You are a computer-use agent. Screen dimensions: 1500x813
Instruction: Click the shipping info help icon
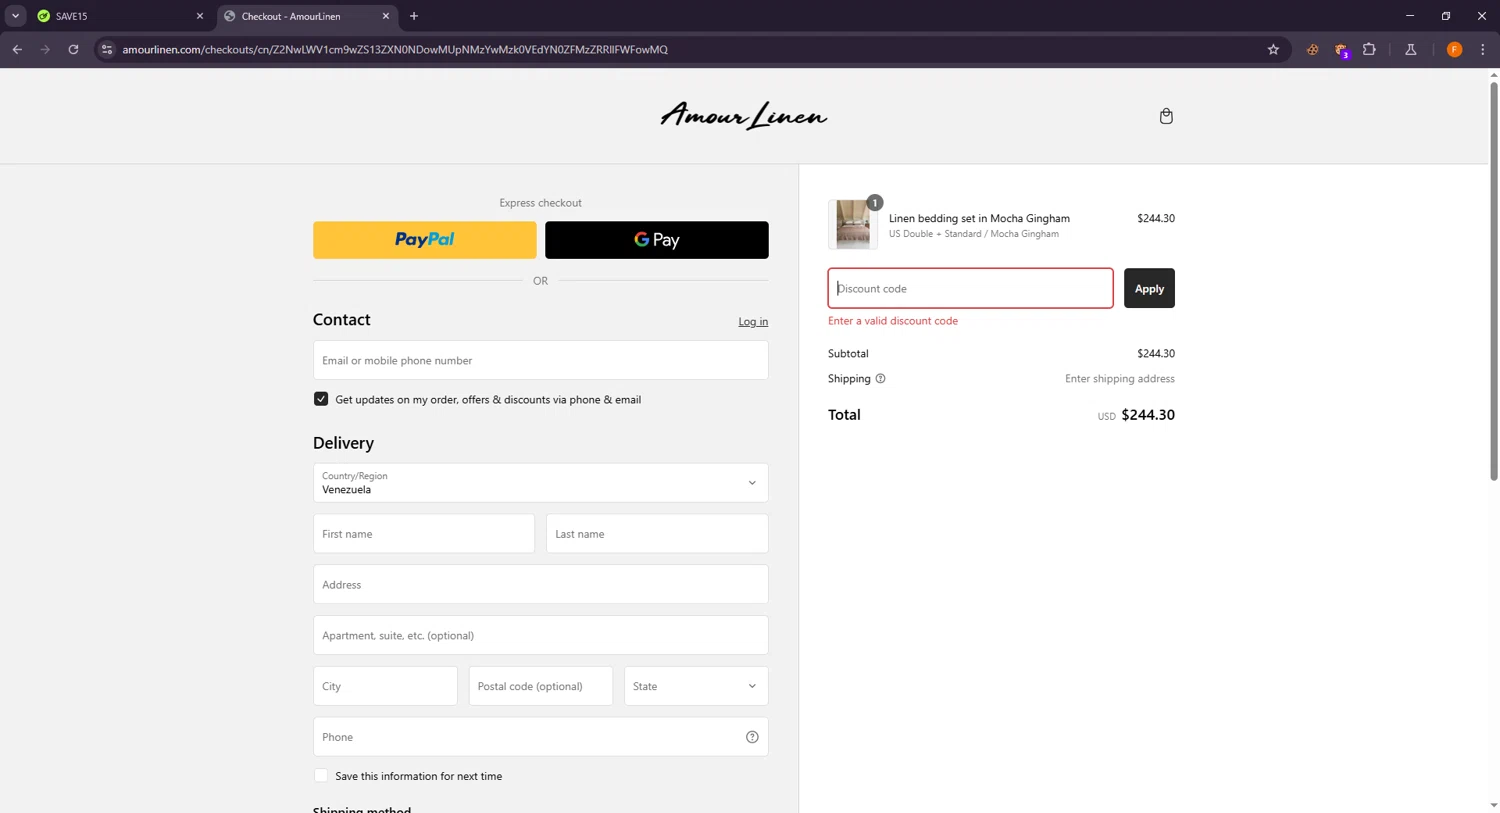click(880, 379)
